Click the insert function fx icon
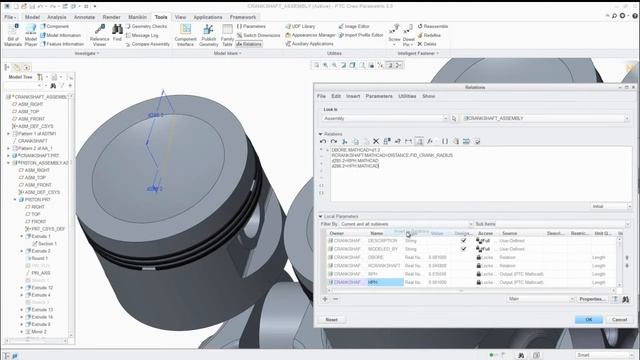 tap(430, 141)
